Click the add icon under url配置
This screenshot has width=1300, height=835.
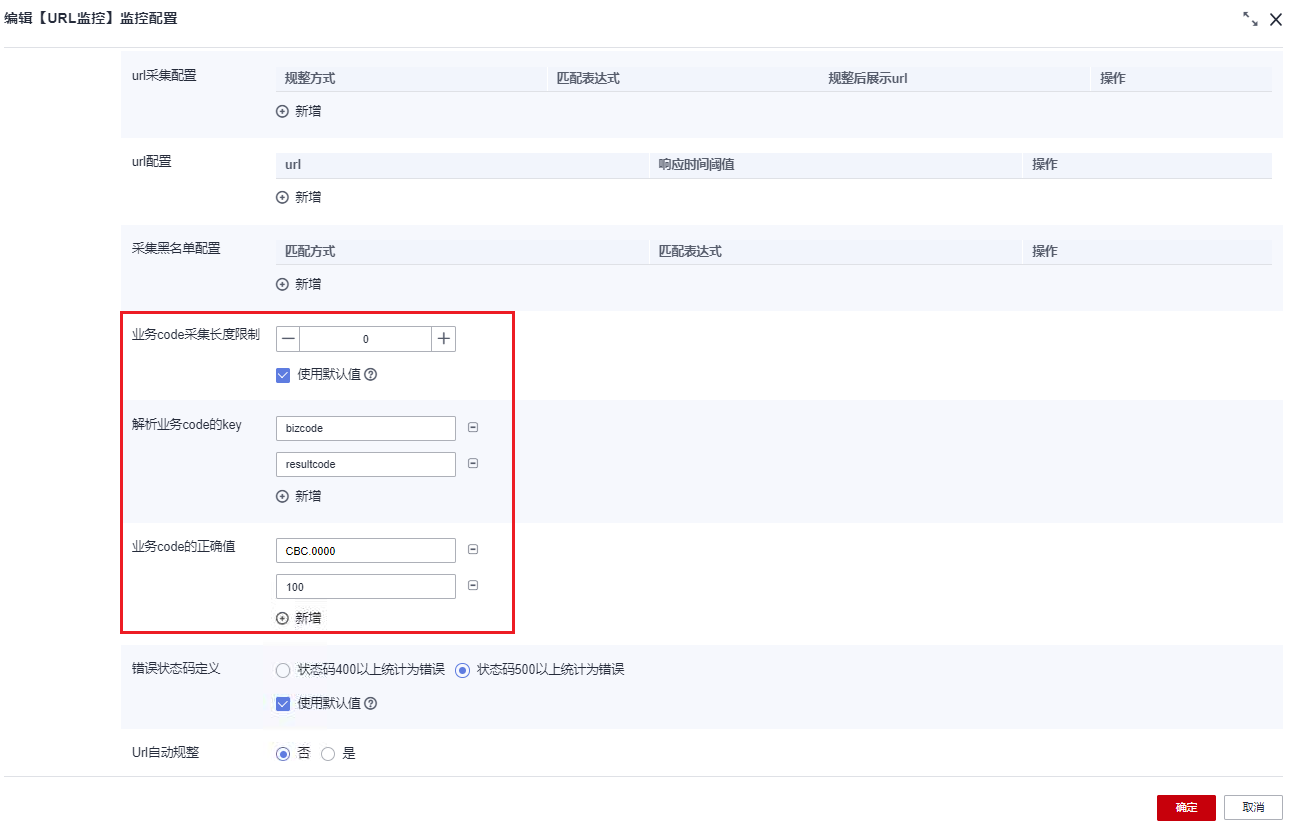pyautogui.click(x=282, y=198)
